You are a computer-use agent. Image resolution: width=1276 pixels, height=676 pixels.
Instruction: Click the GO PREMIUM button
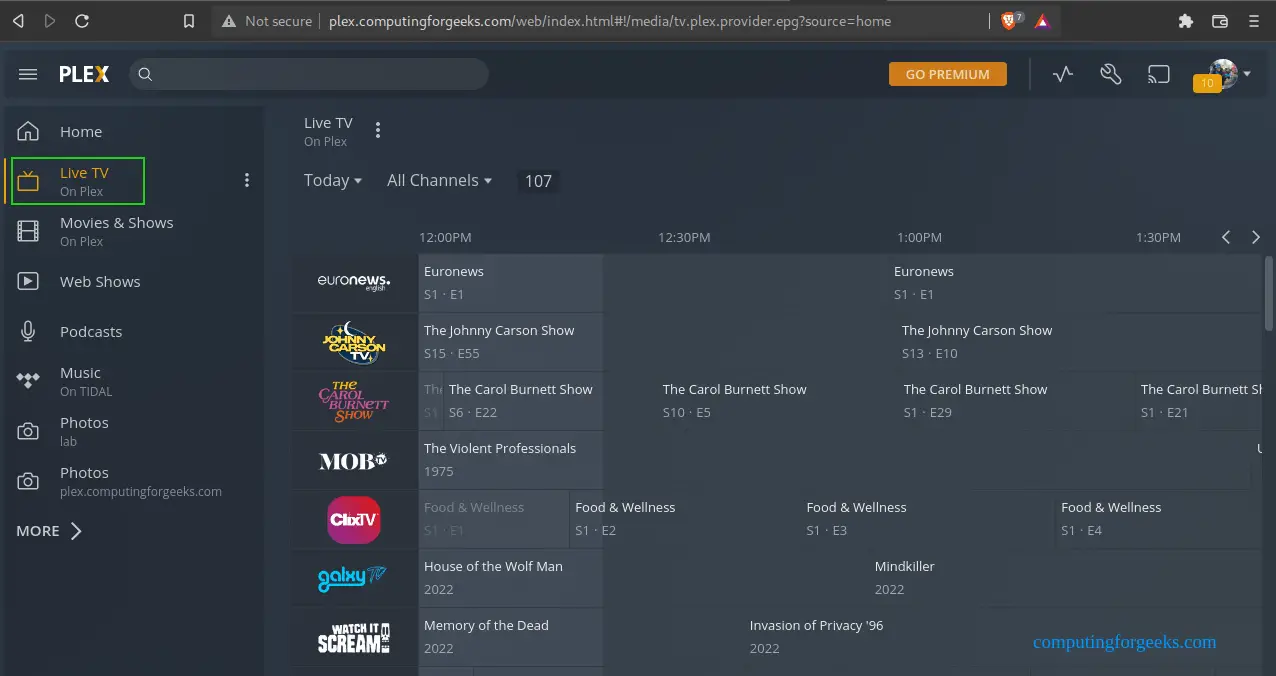(x=947, y=74)
